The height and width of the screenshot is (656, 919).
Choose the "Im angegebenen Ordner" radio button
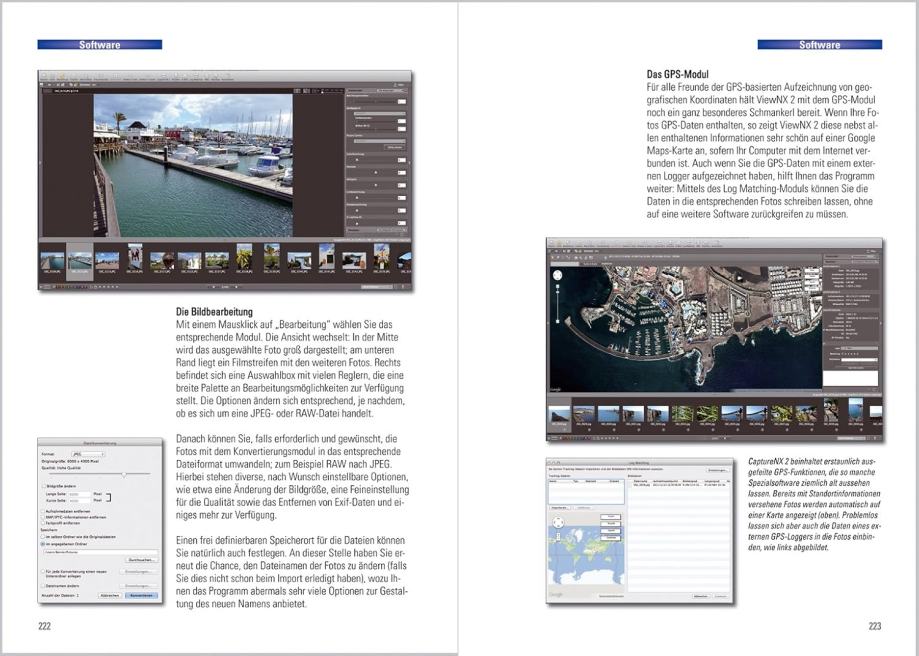[42, 544]
